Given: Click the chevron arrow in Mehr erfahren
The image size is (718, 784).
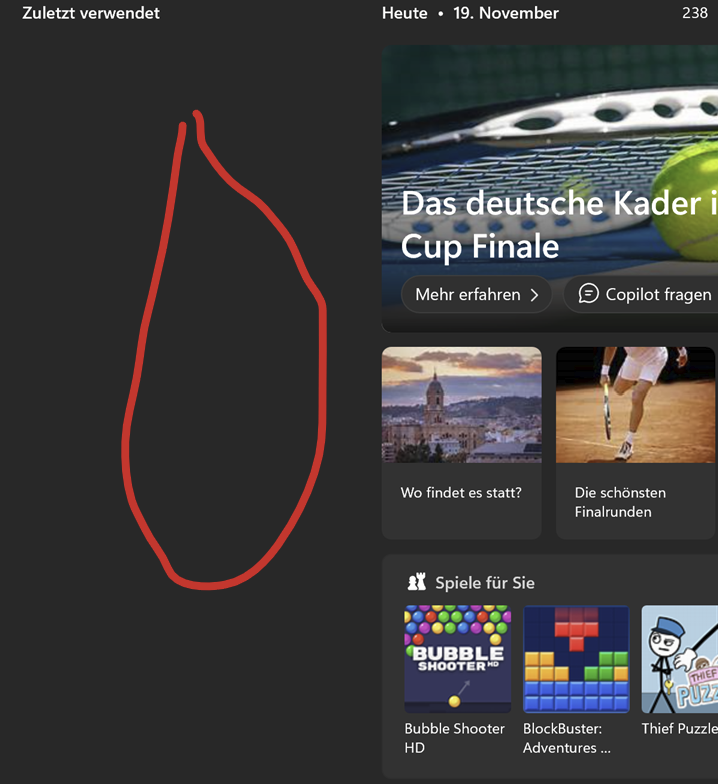Looking at the screenshot, I should click(534, 295).
